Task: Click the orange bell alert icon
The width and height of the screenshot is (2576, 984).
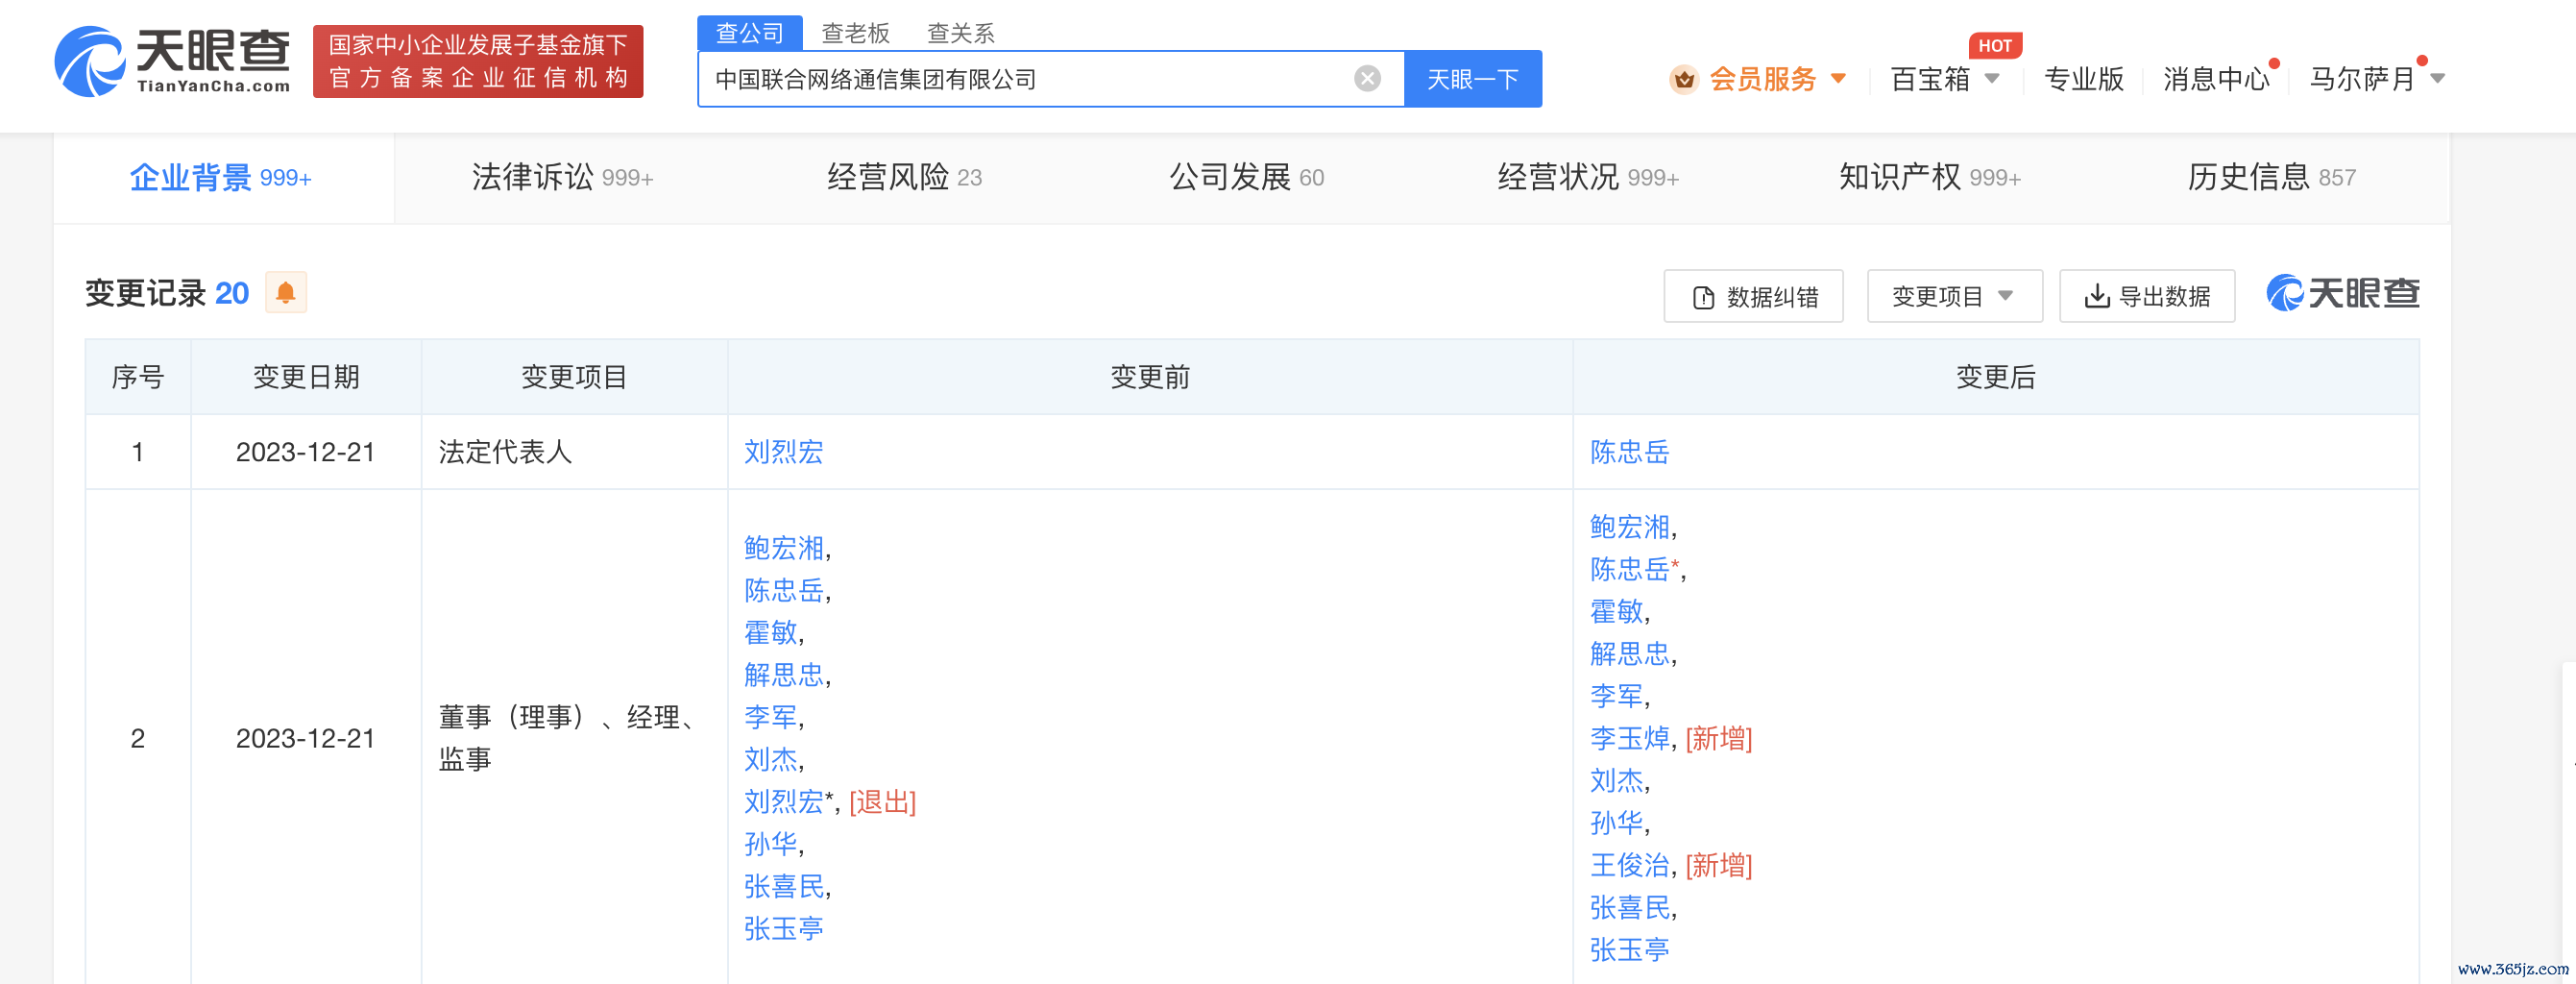Action: coord(285,293)
